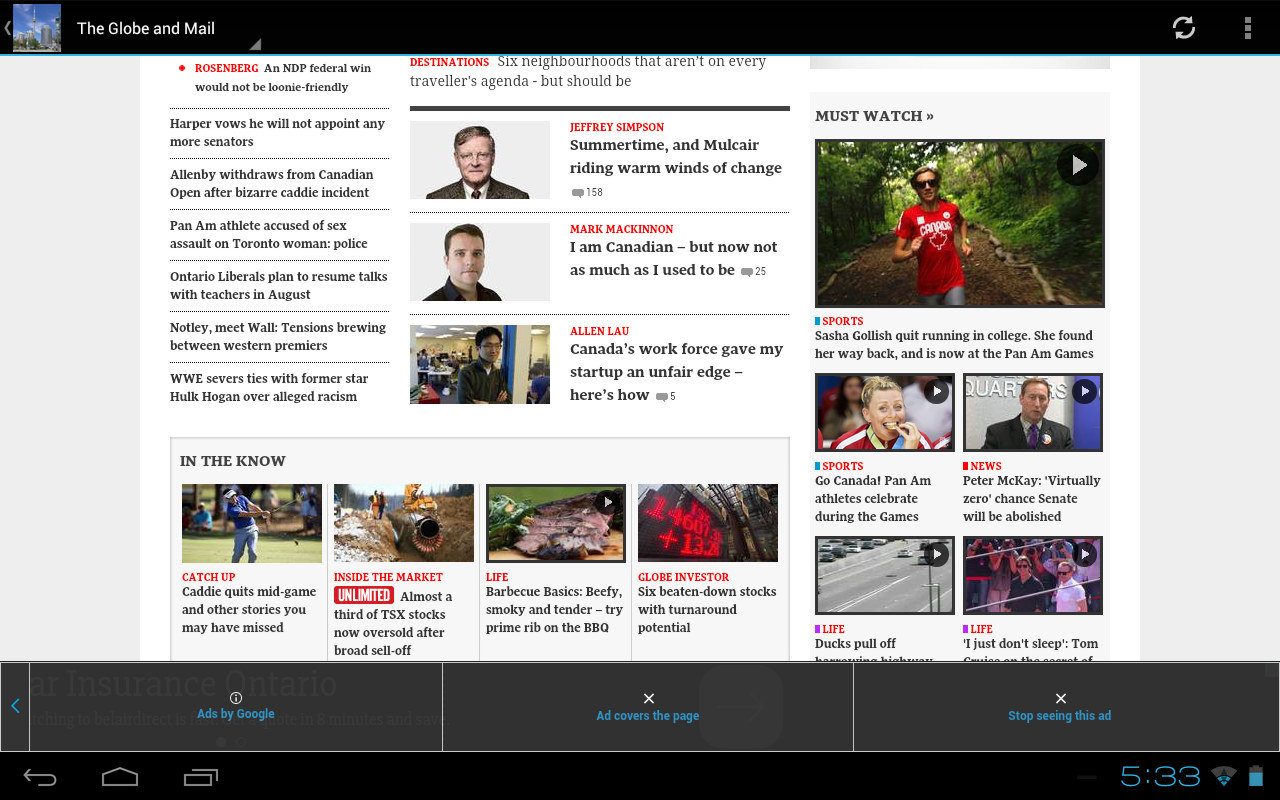Open 'Caddie quits mid-game' story
This screenshot has height=800, width=1280.
[249, 610]
